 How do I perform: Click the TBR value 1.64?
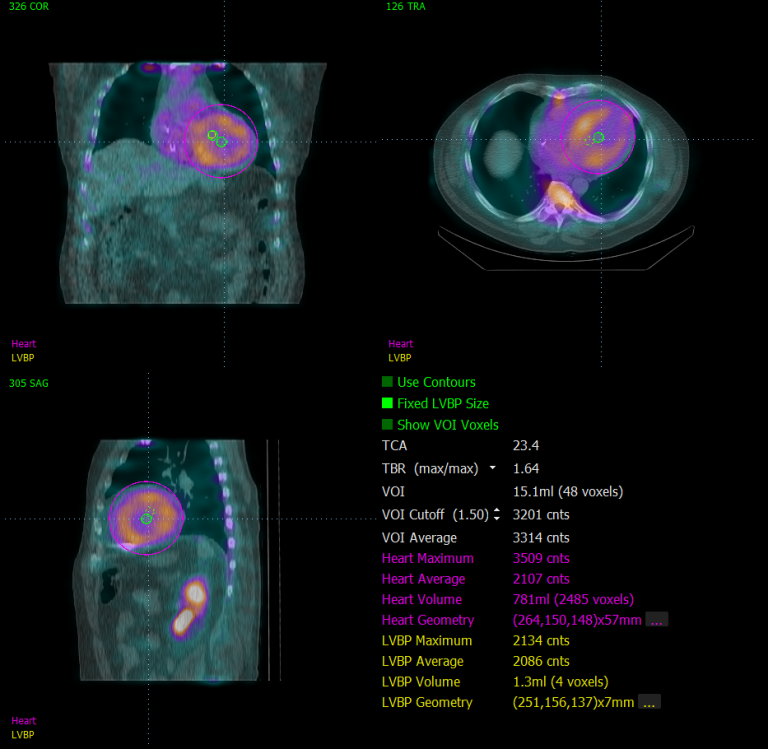coord(526,468)
